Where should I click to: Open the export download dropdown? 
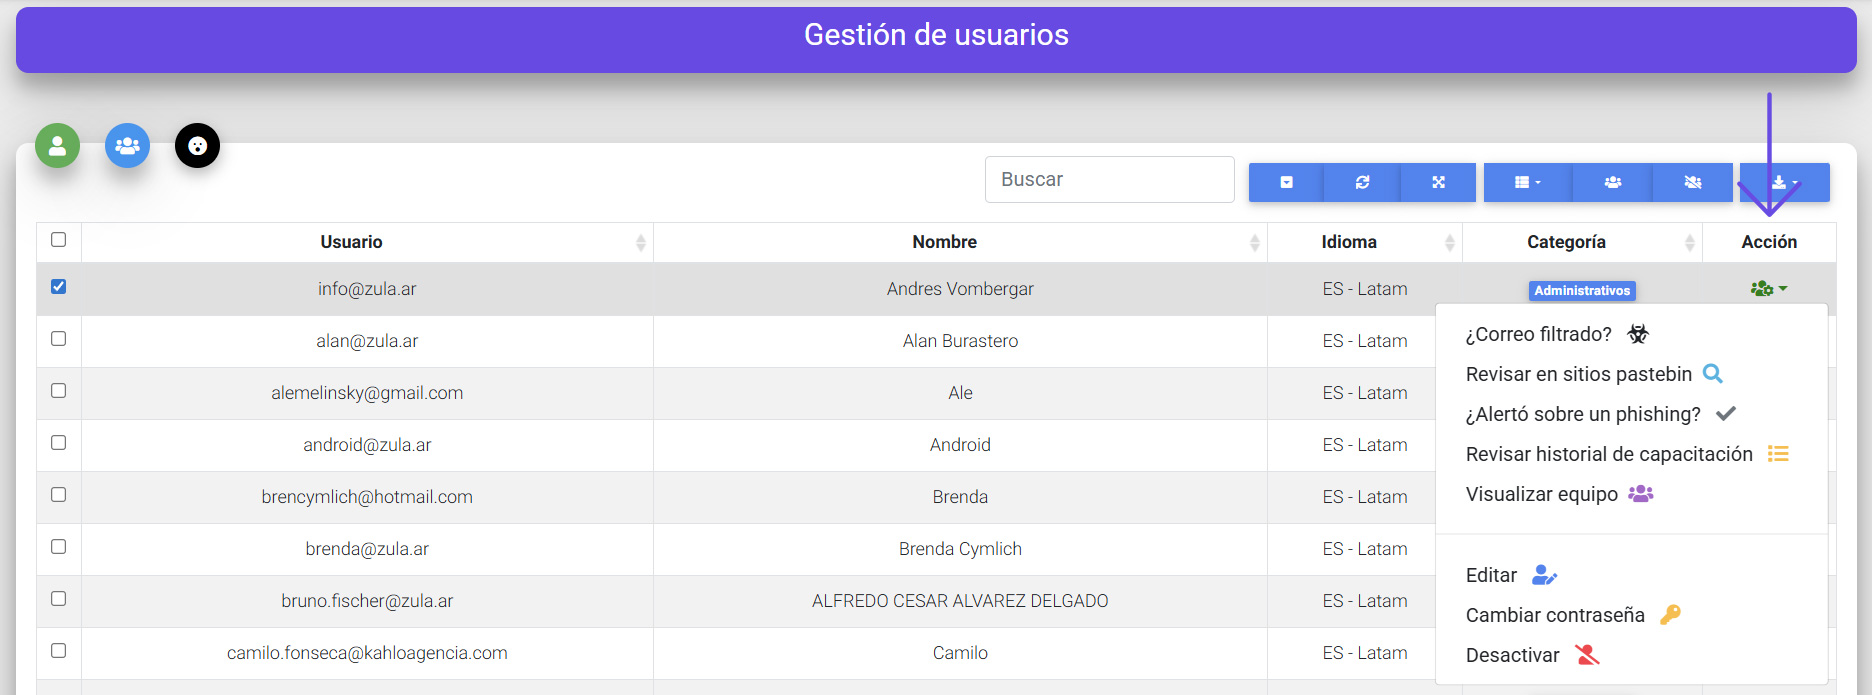point(1784,182)
